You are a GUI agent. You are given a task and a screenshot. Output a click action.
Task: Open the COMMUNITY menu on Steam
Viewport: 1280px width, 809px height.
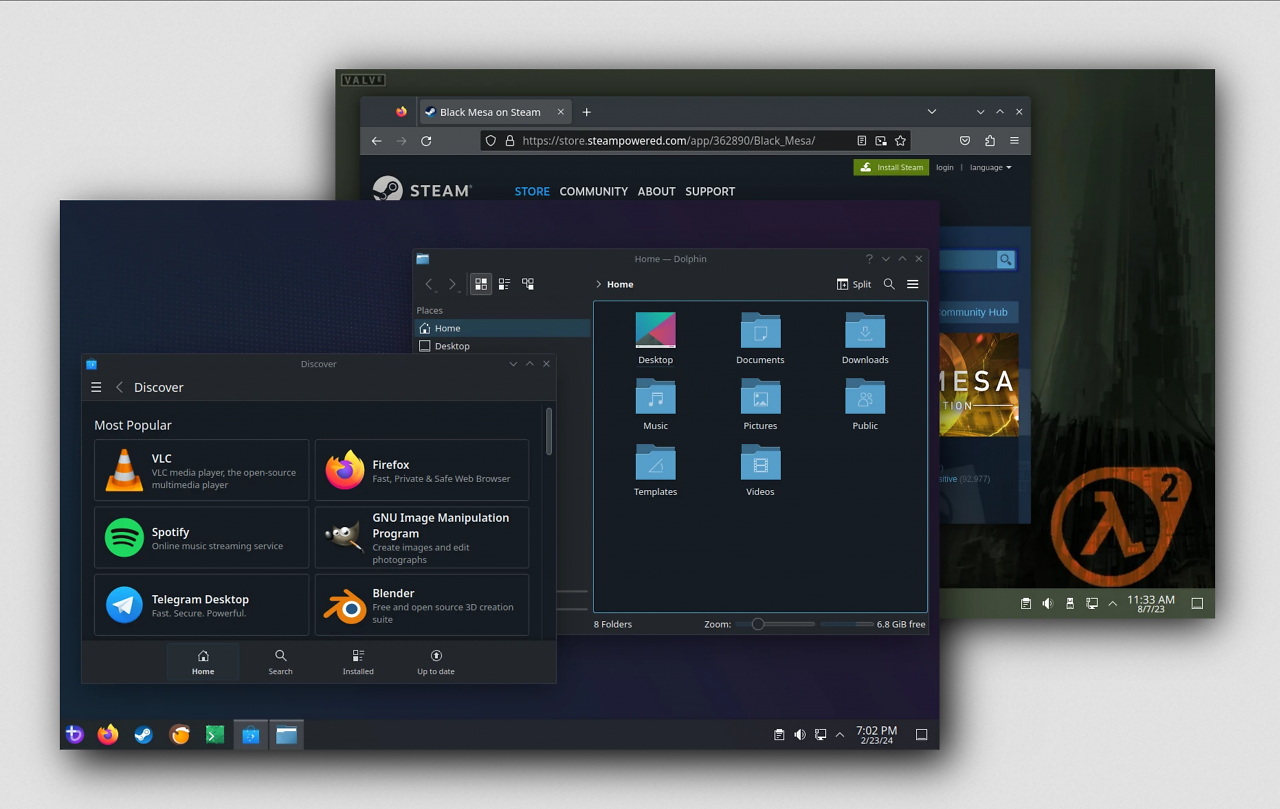(594, 191)
